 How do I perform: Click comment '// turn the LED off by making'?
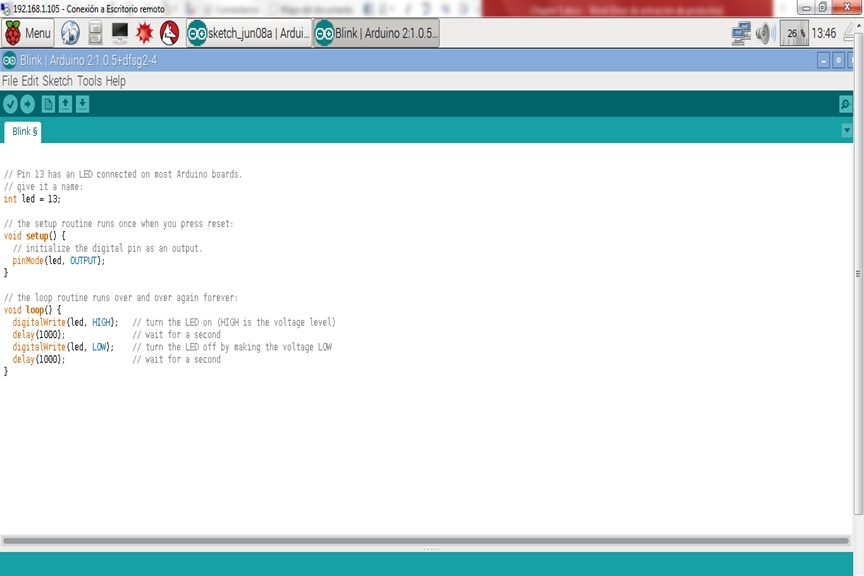(x=232, y=347)
